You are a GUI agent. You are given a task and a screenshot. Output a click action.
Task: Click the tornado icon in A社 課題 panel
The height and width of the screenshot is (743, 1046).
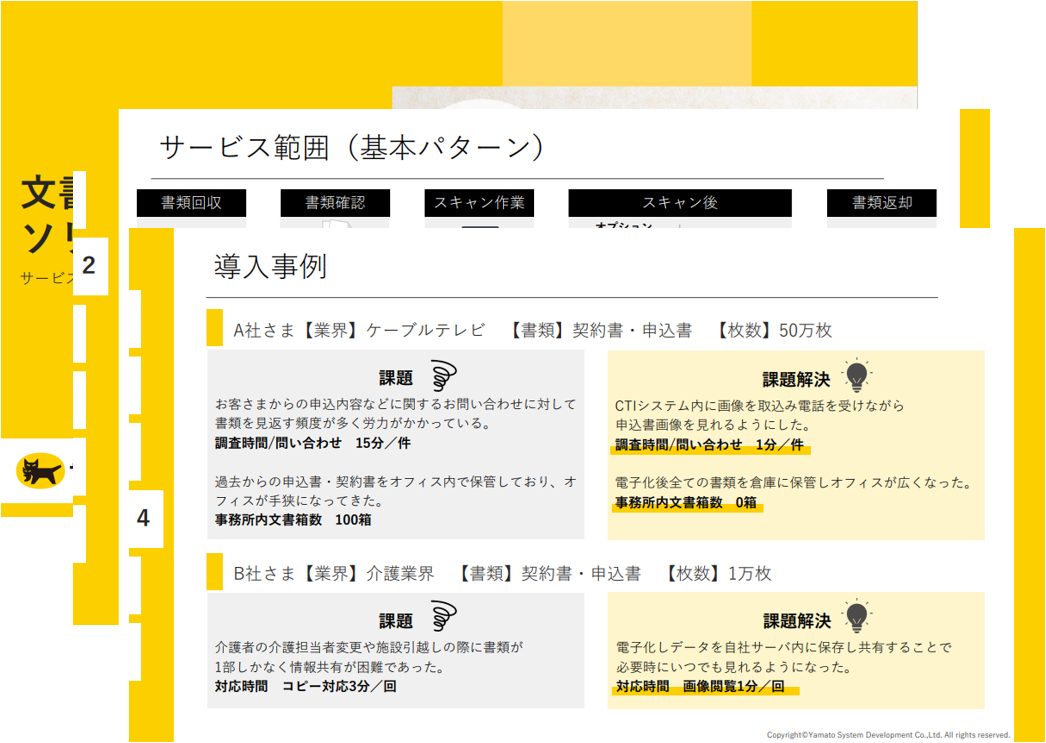444,376
